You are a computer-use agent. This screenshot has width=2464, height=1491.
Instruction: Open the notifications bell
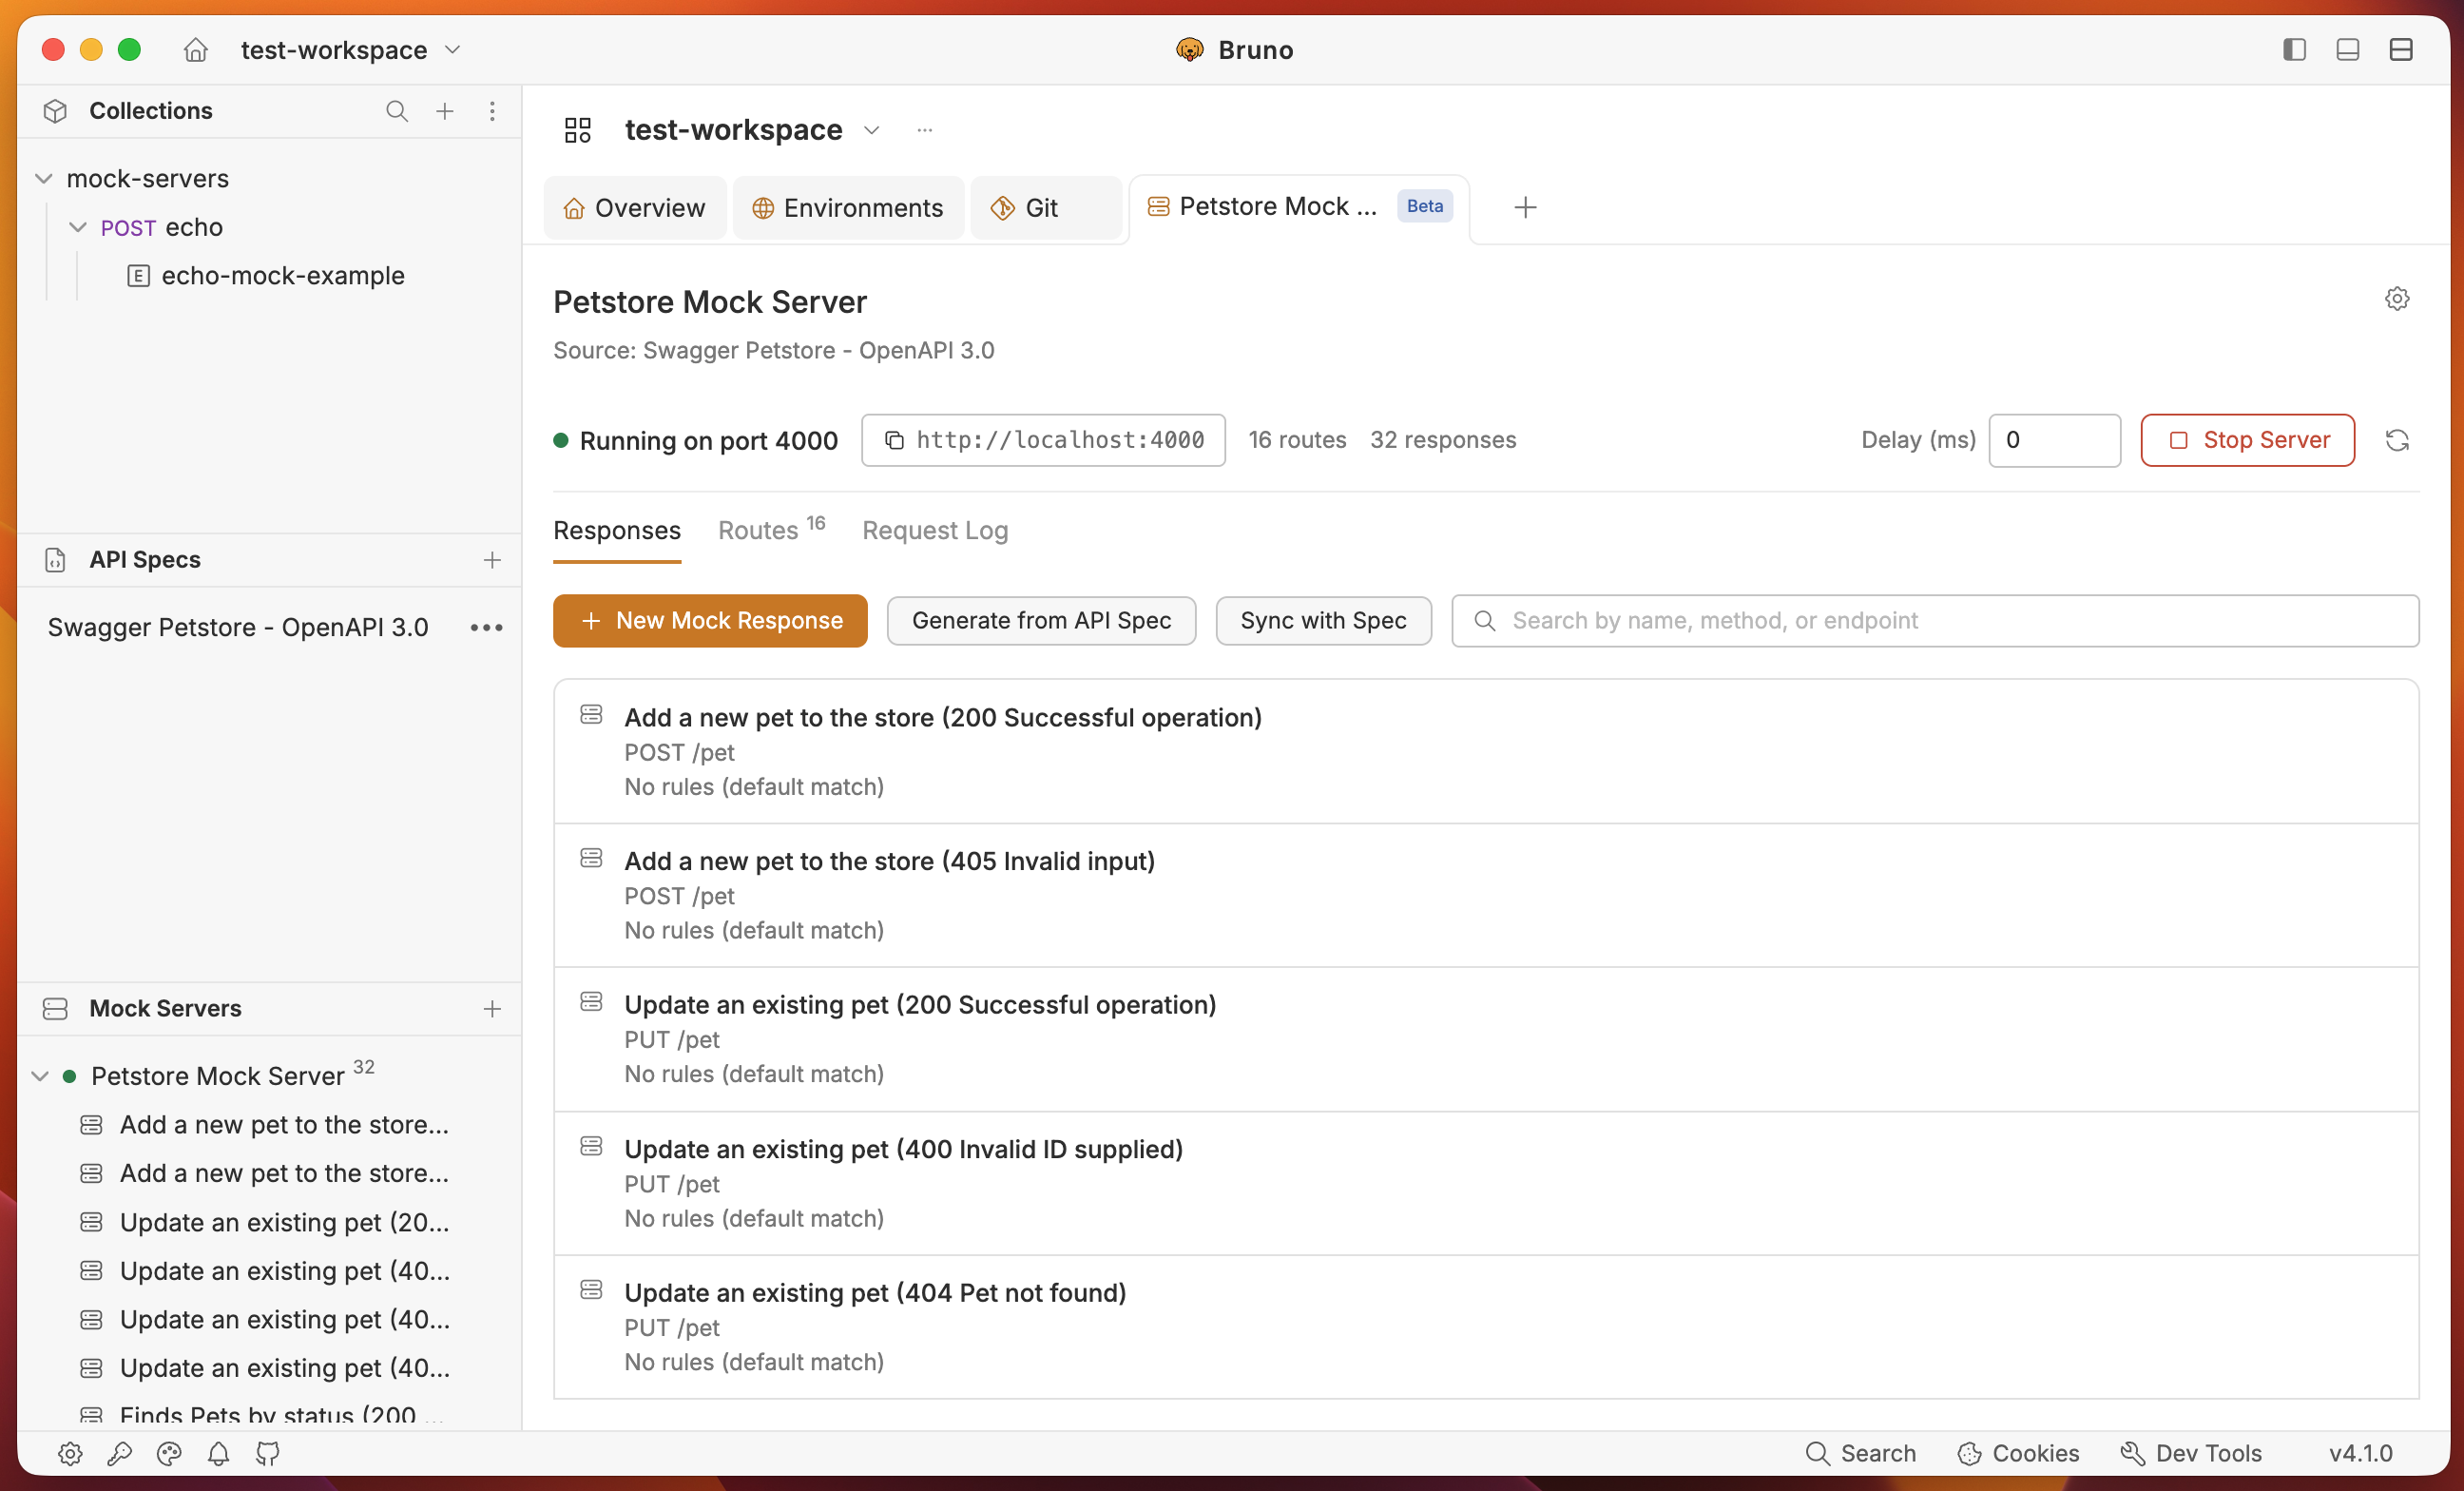(219, 1453)
